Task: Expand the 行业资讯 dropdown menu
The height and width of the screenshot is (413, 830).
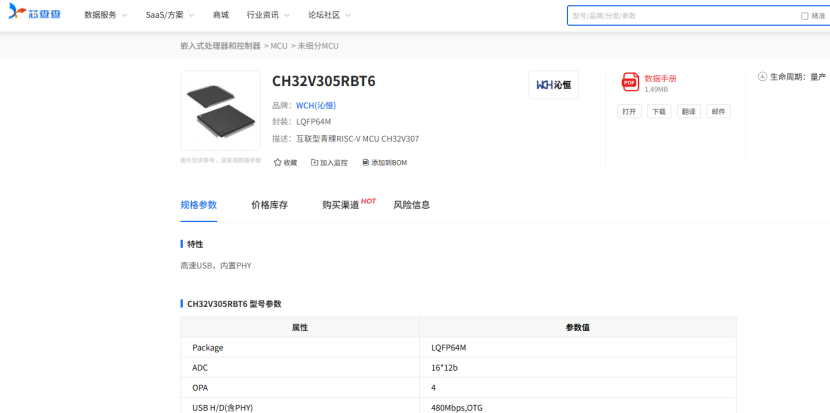Action: pos(268,15)
